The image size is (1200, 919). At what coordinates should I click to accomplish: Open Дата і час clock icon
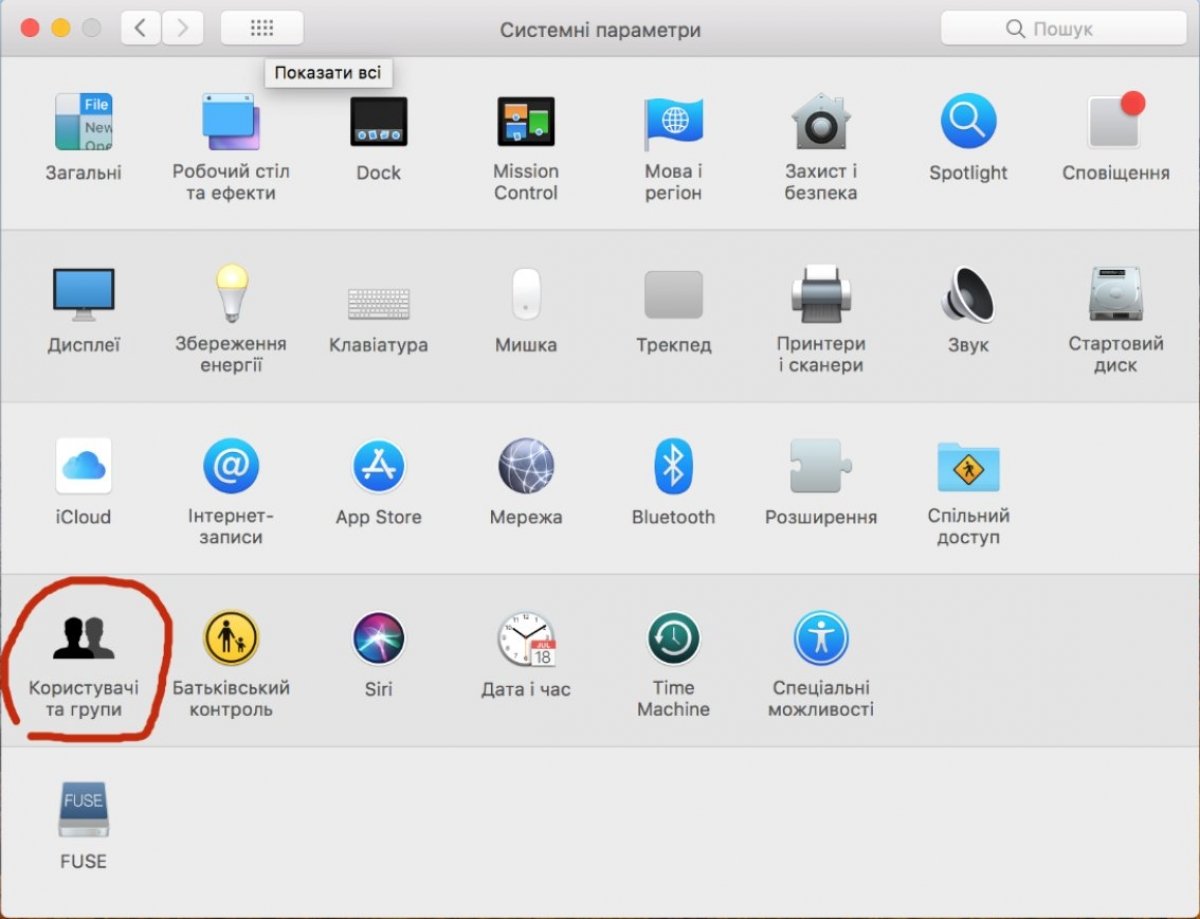tap(526, 638)
